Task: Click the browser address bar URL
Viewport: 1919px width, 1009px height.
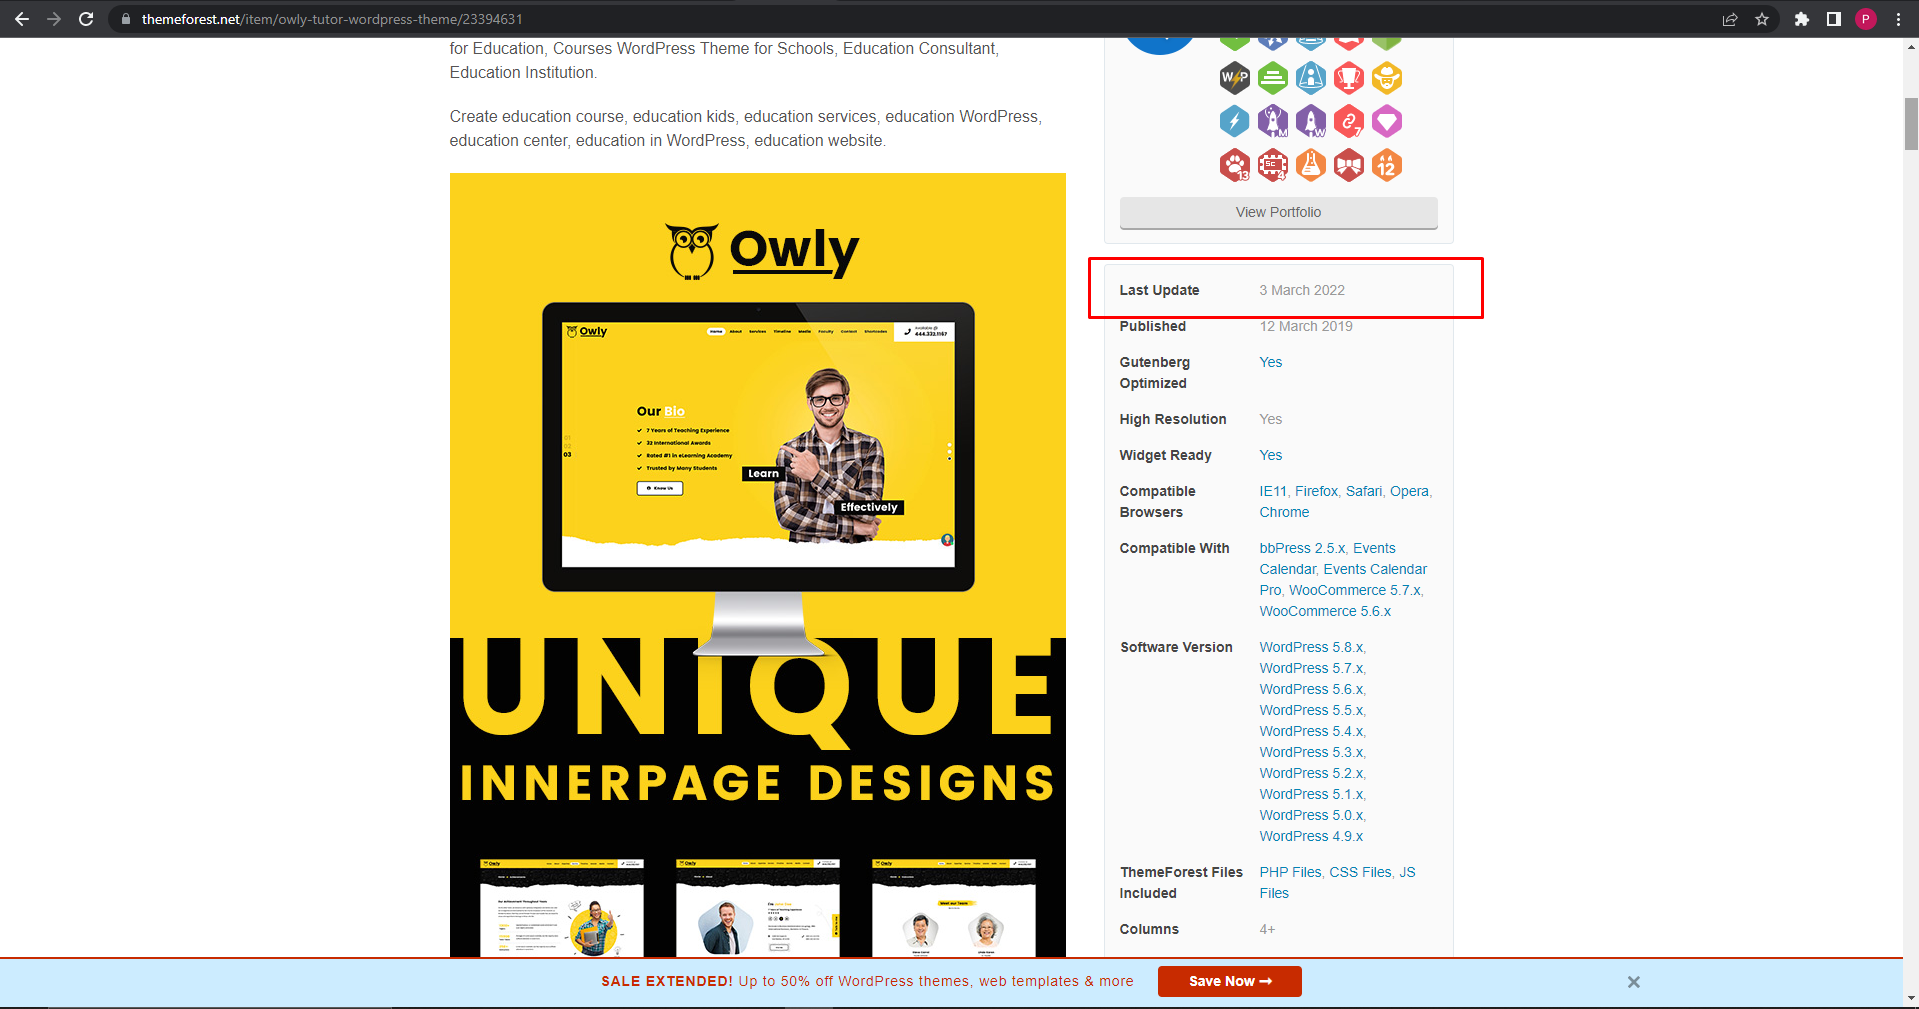Action: 332,19
